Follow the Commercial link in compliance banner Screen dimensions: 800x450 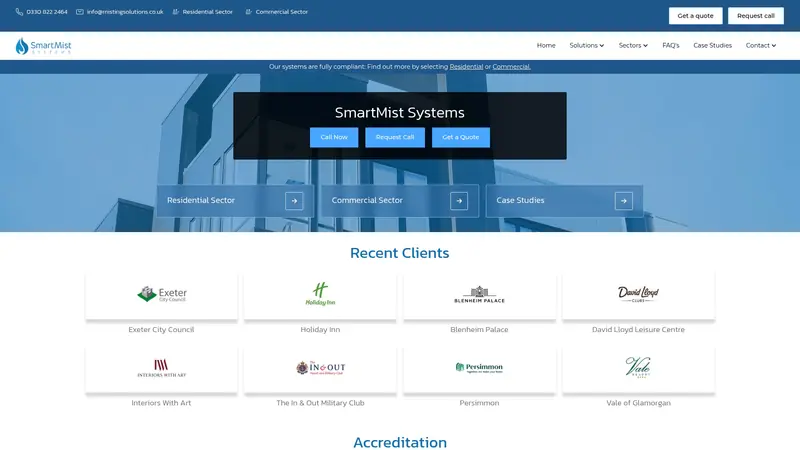click(511, 67)
